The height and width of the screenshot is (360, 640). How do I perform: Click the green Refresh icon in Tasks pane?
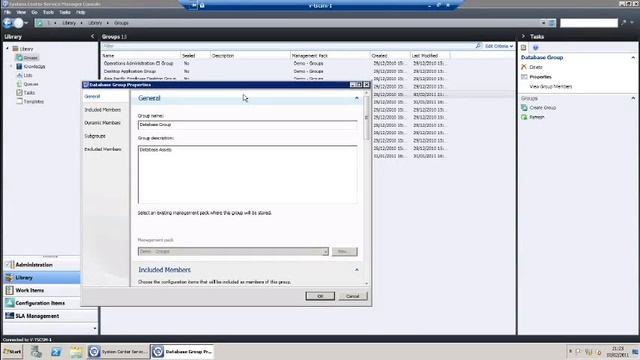point(524,117)
